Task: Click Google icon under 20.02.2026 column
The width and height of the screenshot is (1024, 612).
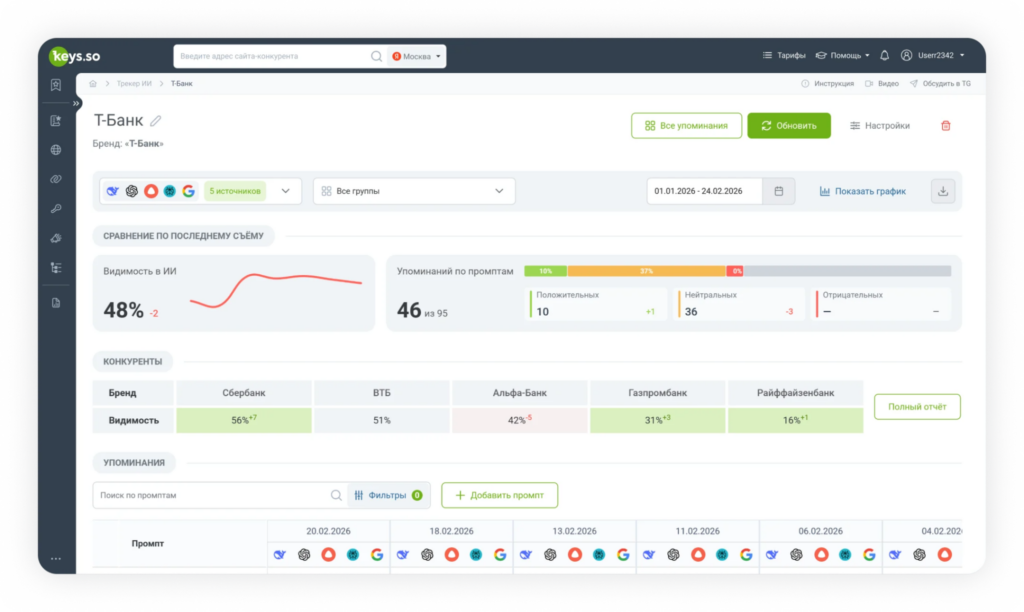Action: coord(377,555)
